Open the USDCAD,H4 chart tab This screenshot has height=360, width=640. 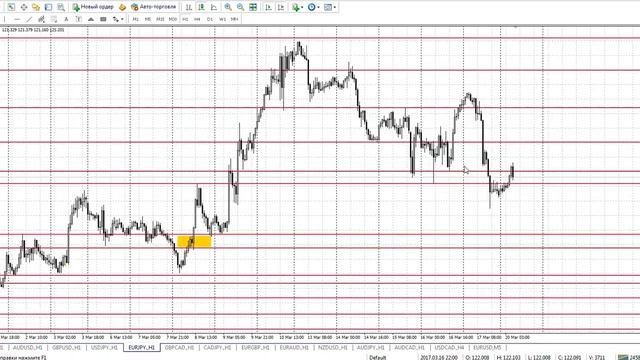coord(449,348)
